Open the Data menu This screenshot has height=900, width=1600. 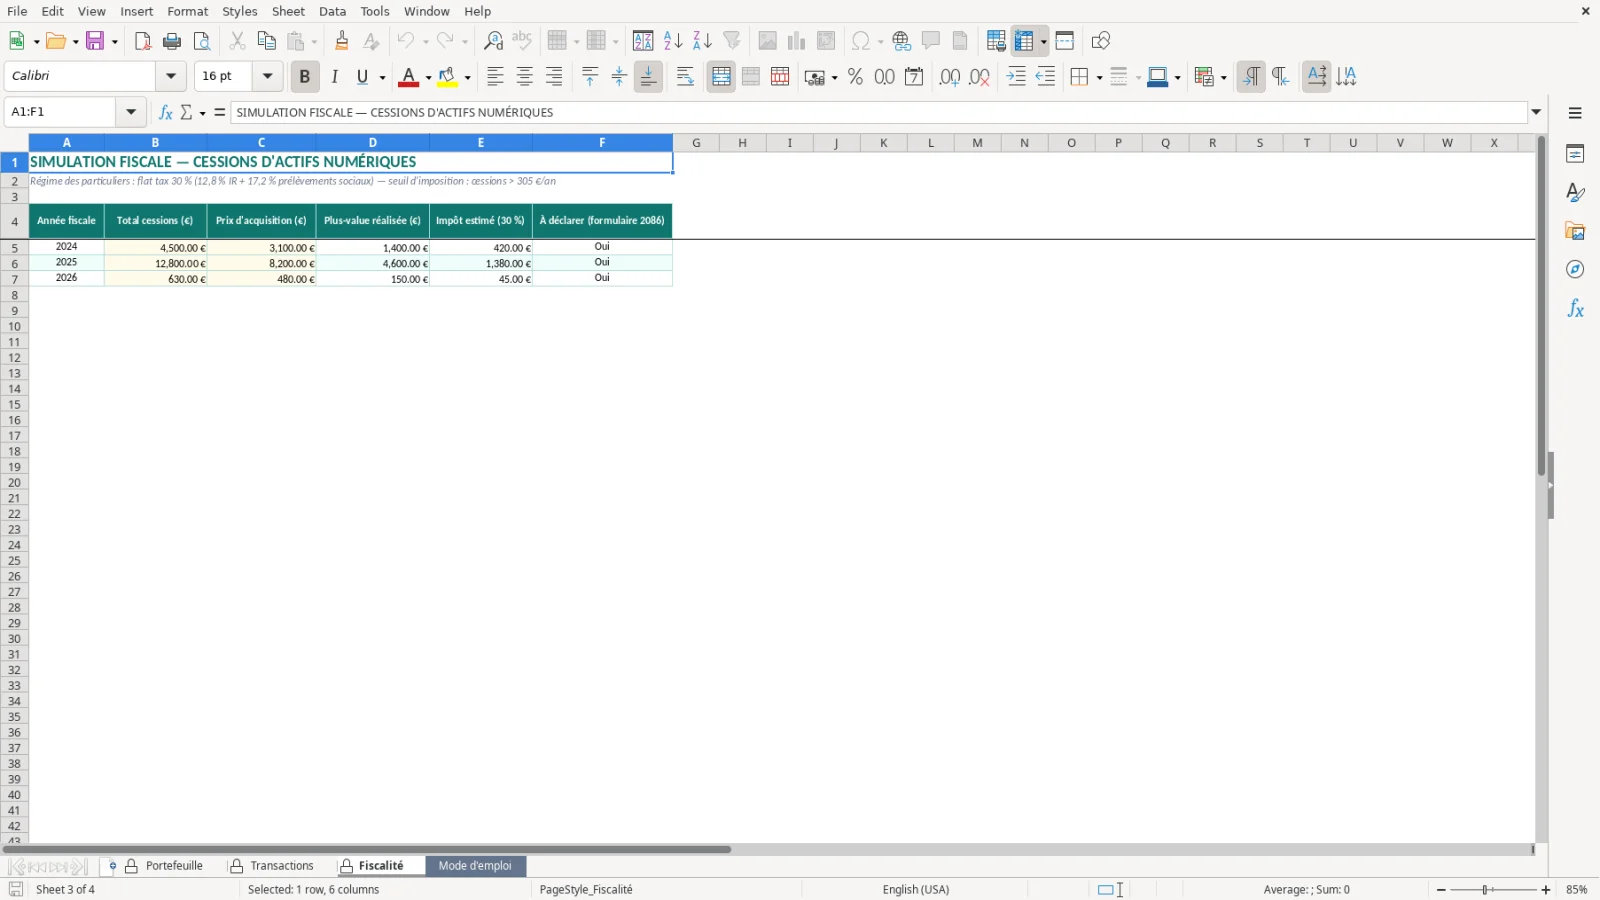332,11
